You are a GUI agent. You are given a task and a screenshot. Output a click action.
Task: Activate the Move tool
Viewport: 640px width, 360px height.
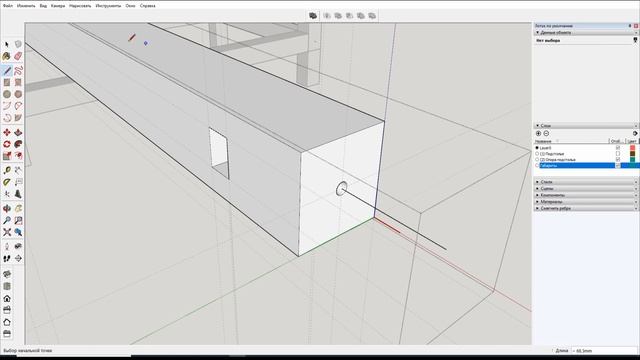[x=7, y=133]
